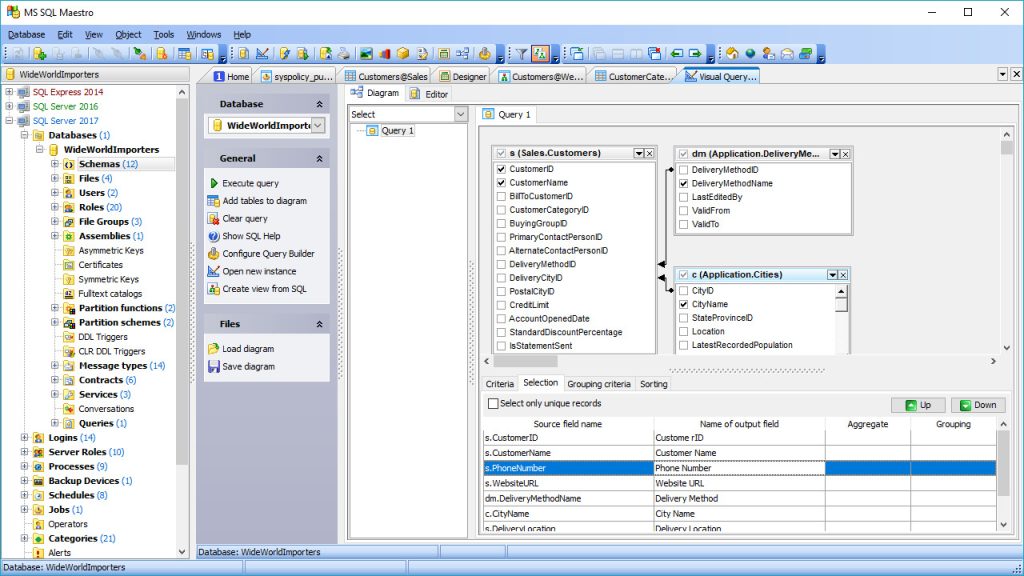Open the Tools menu
This screenshot has height=576, width=1024.
(163, 33)
